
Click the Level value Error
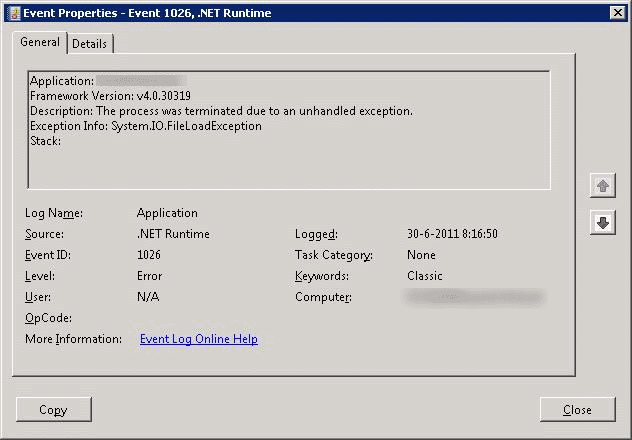(150, 276)
